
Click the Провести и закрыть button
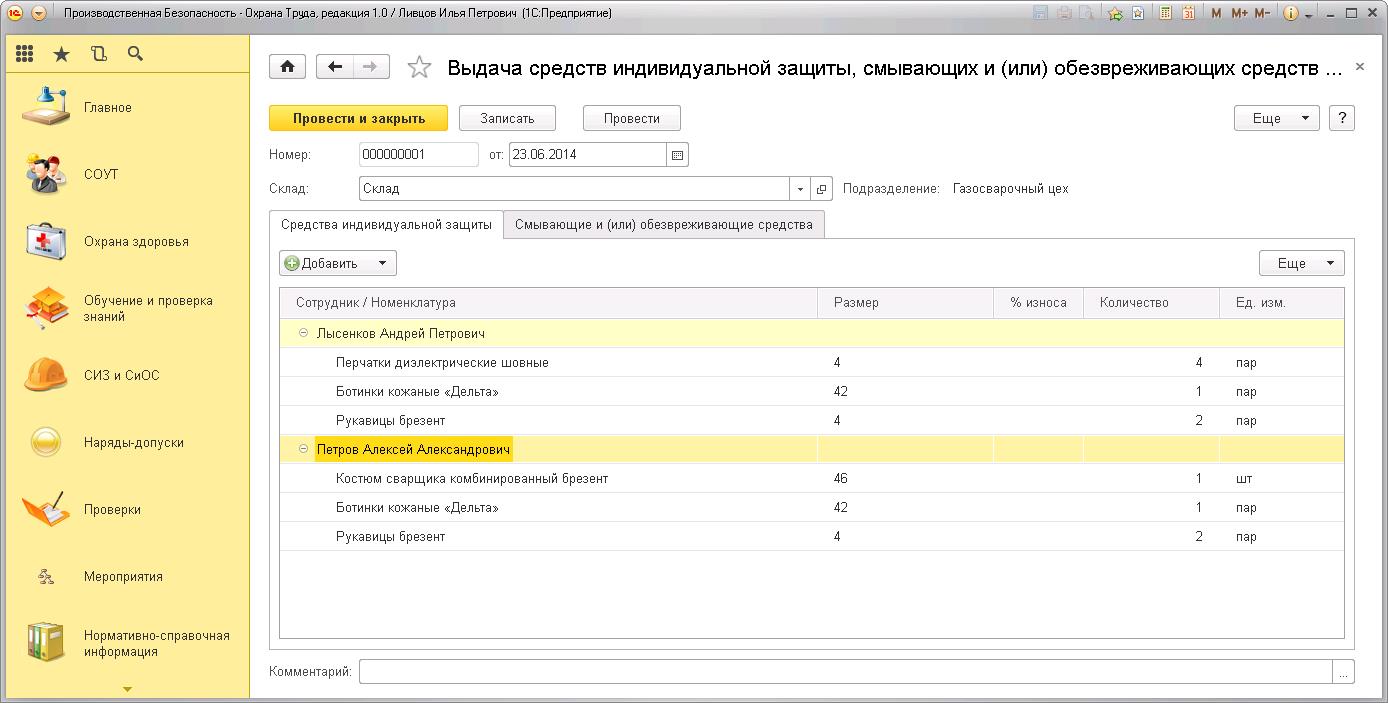[358, 118]
